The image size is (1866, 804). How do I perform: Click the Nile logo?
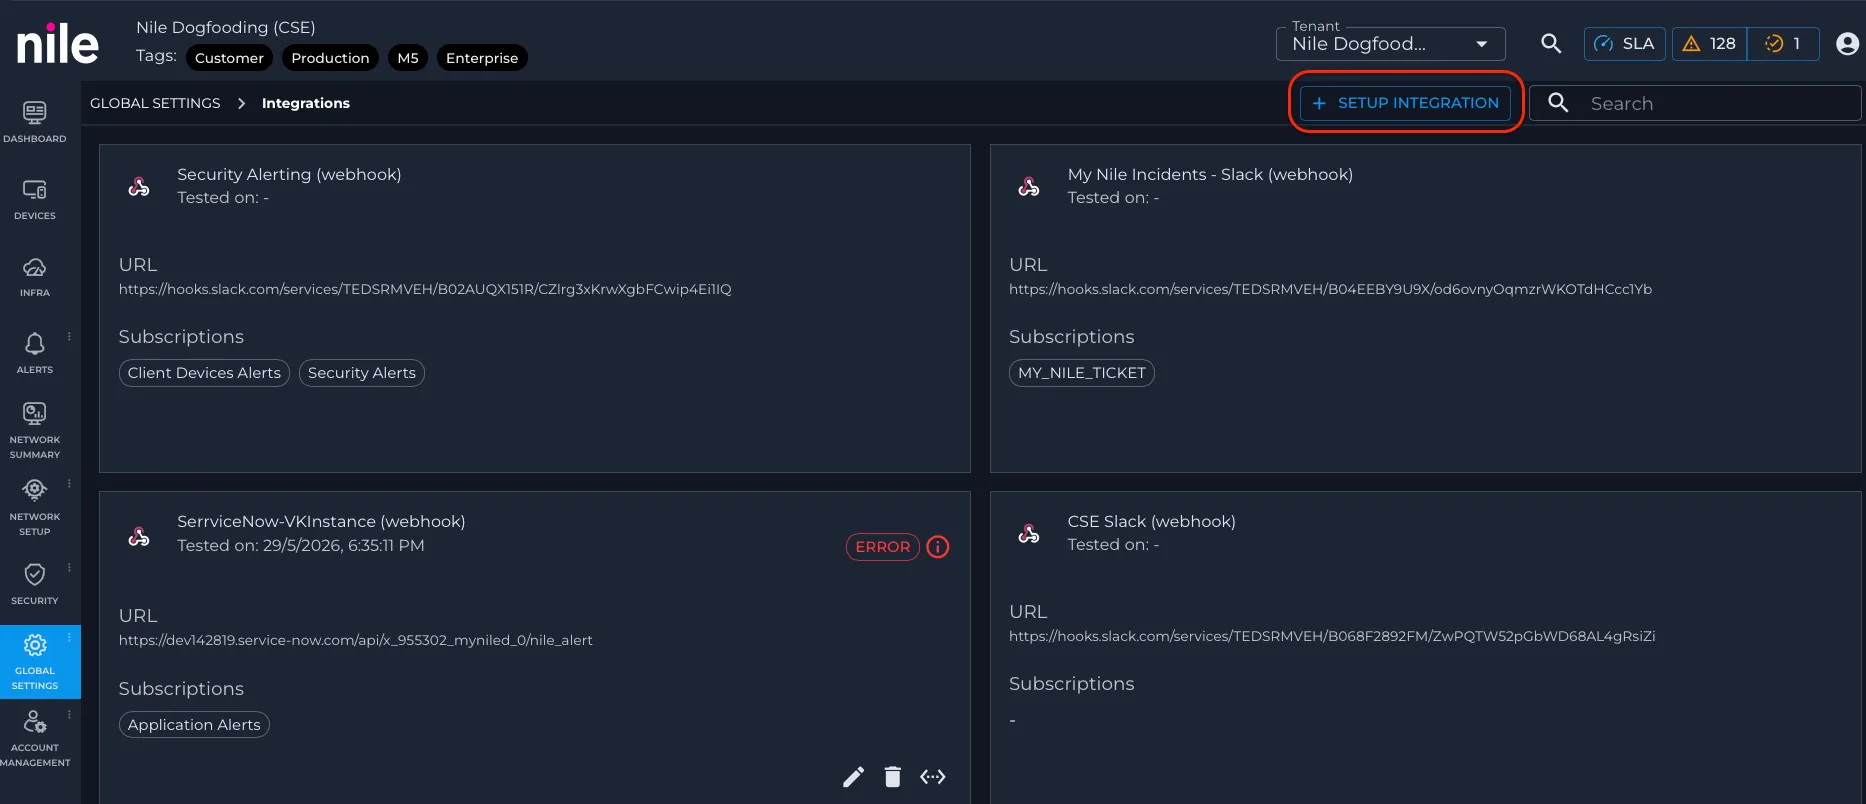(58, 45)
